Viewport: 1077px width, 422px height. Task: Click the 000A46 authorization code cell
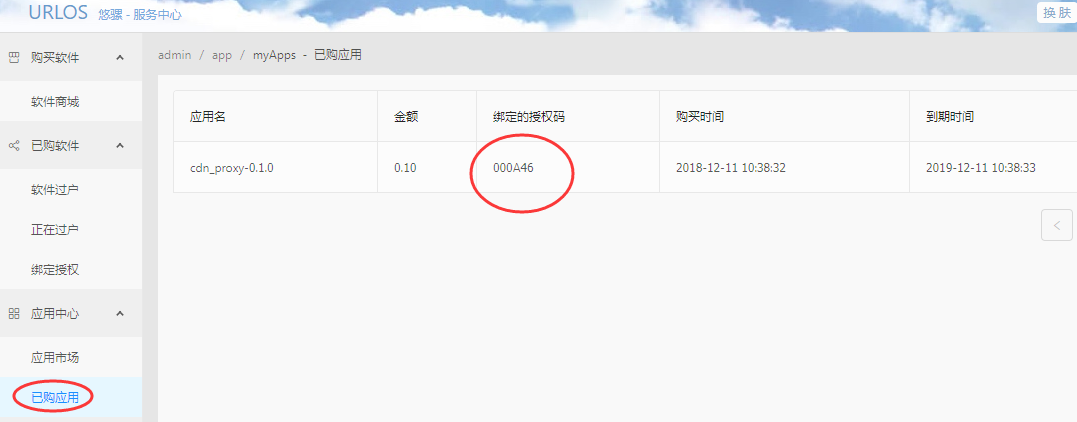click(513, 168)
